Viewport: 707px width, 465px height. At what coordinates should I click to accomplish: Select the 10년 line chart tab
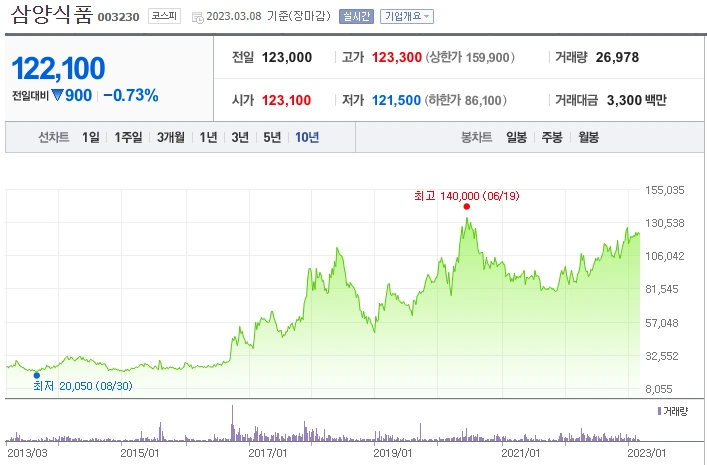click(307, 137)
